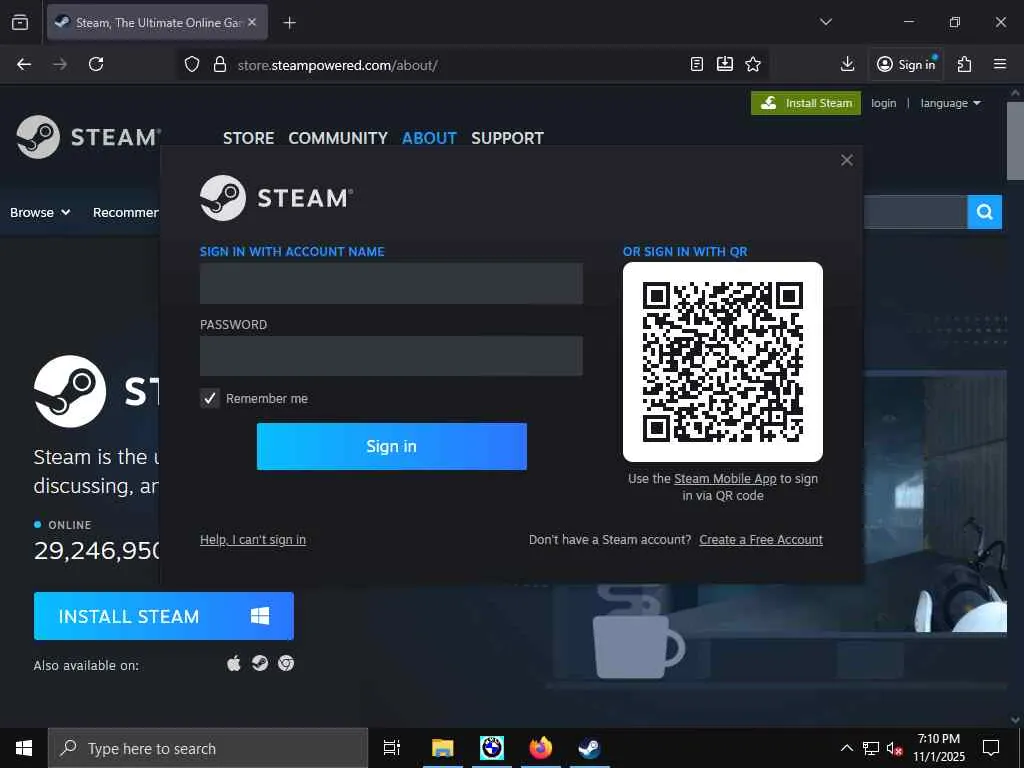Open the STORE menu
This screenshot has height=768, width=1024.
pyautogui.click(x=248, y=138)
